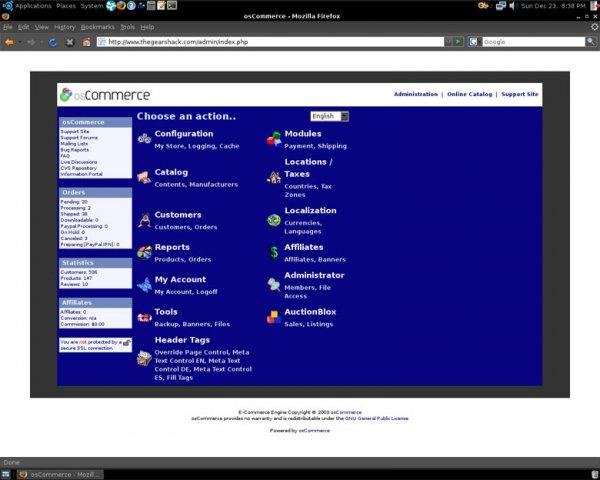
Task: Open the System menu in top panel
Action: 92,6
